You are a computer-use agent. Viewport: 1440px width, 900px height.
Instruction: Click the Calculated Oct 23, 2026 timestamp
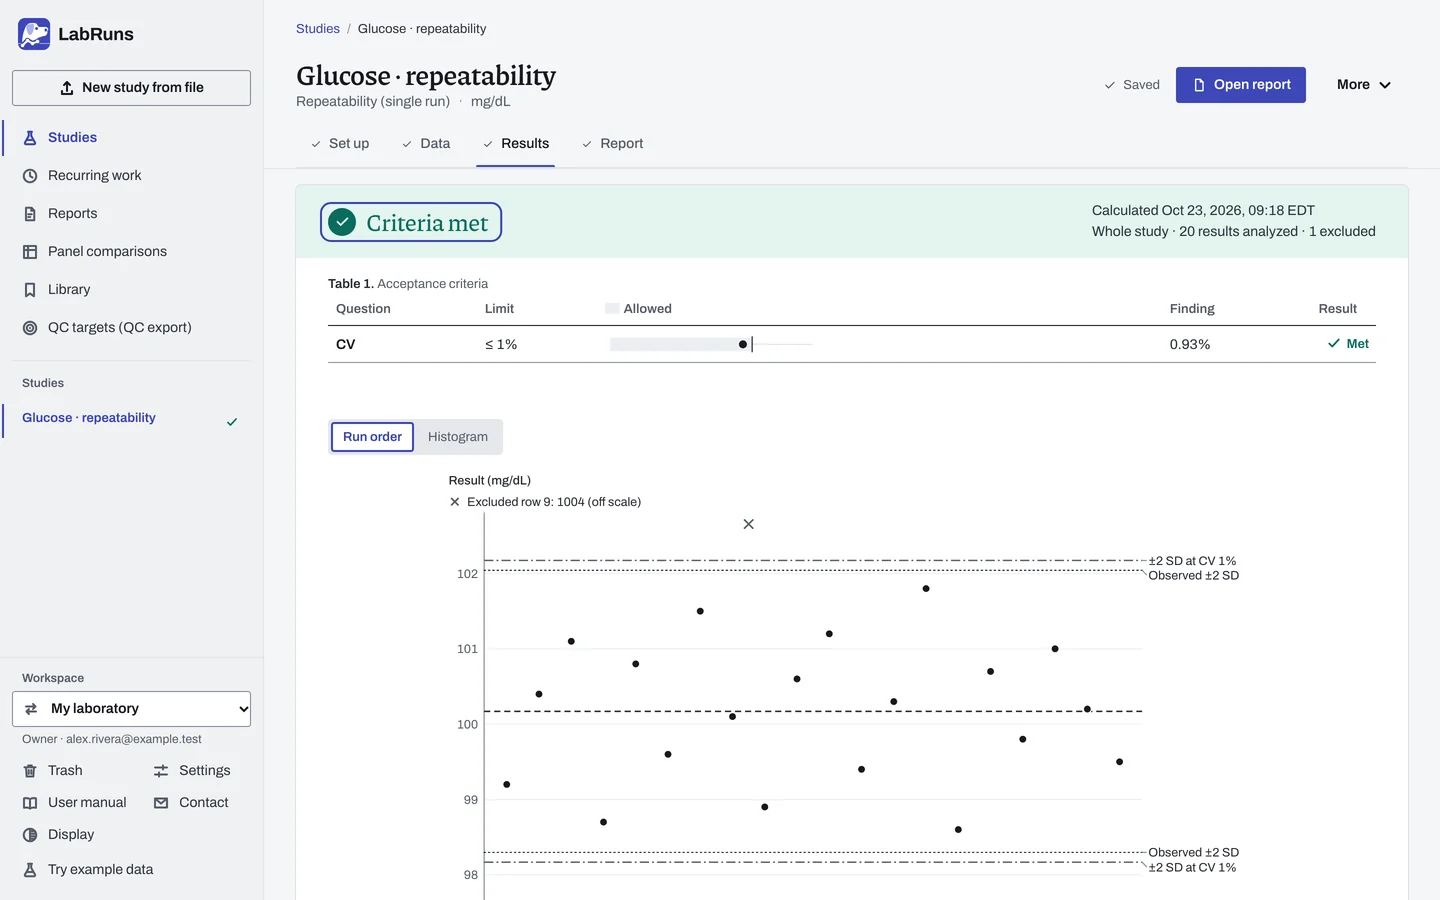point(1203,210)
